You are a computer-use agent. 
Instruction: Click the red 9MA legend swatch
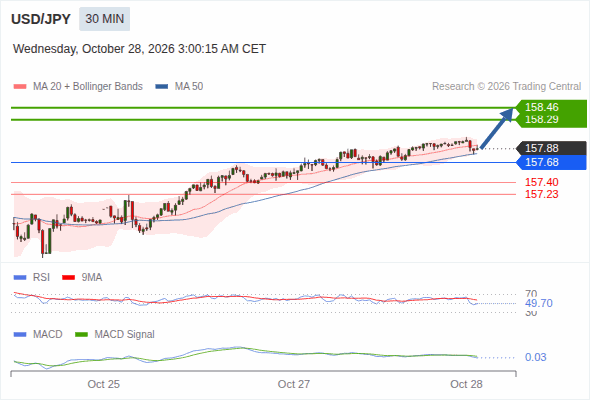tap(68, 278)
